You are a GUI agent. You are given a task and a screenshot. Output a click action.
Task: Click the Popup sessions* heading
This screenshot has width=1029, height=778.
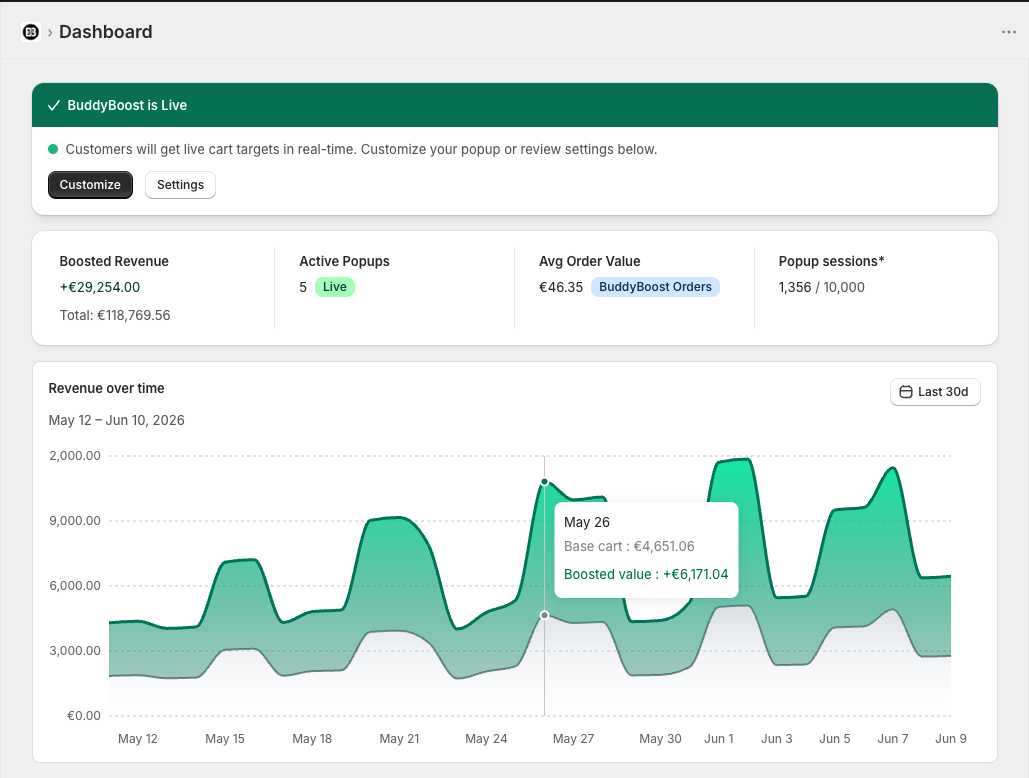[831, 261]
